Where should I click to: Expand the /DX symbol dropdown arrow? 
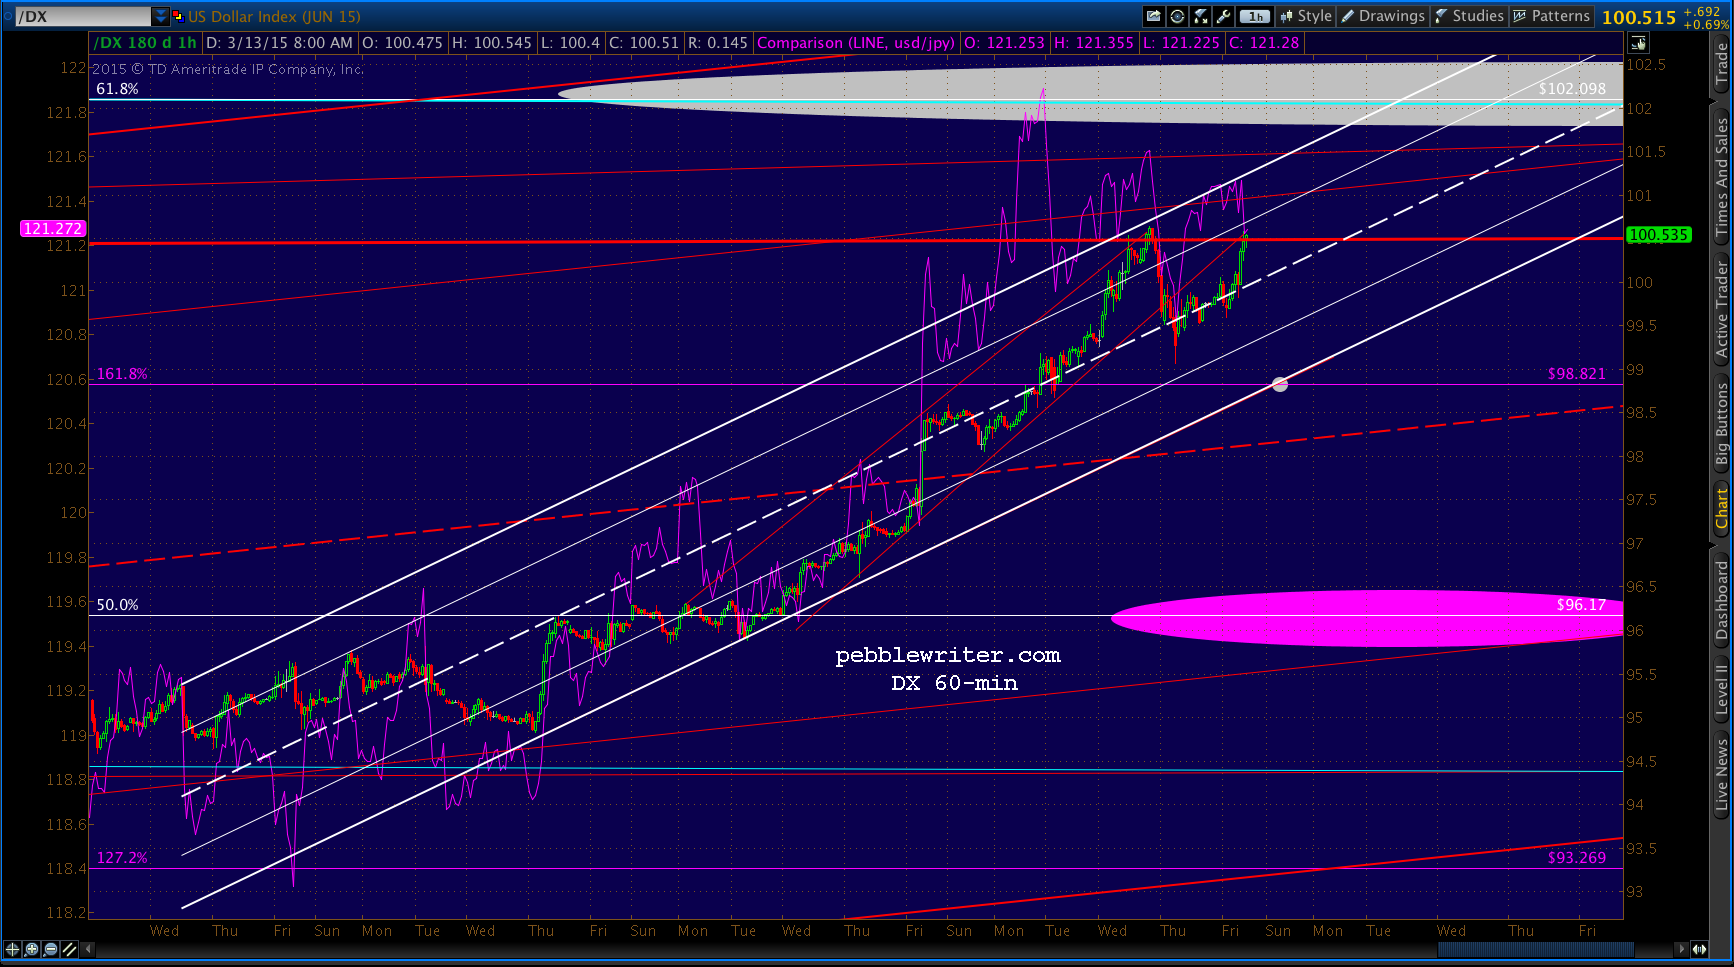pyautogui.click(x=161, y=16)
